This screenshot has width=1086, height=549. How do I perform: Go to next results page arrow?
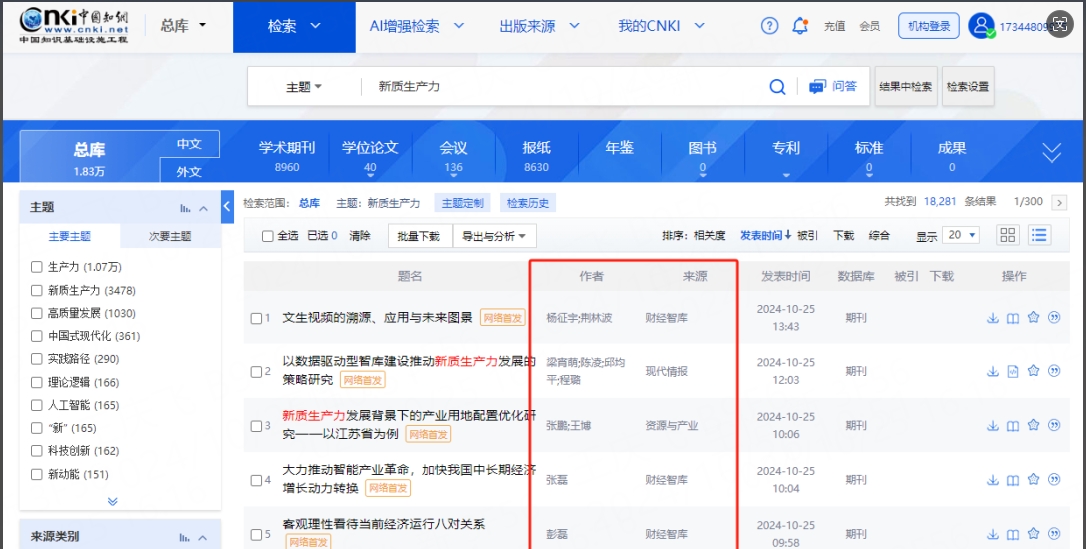click(x=1058, y=202)
